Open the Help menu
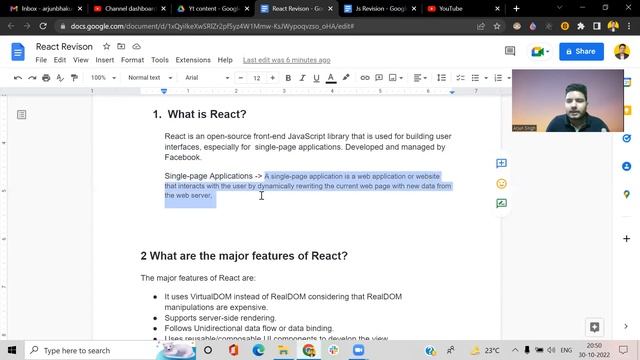 pyautogui.click(x=225, y=60)
